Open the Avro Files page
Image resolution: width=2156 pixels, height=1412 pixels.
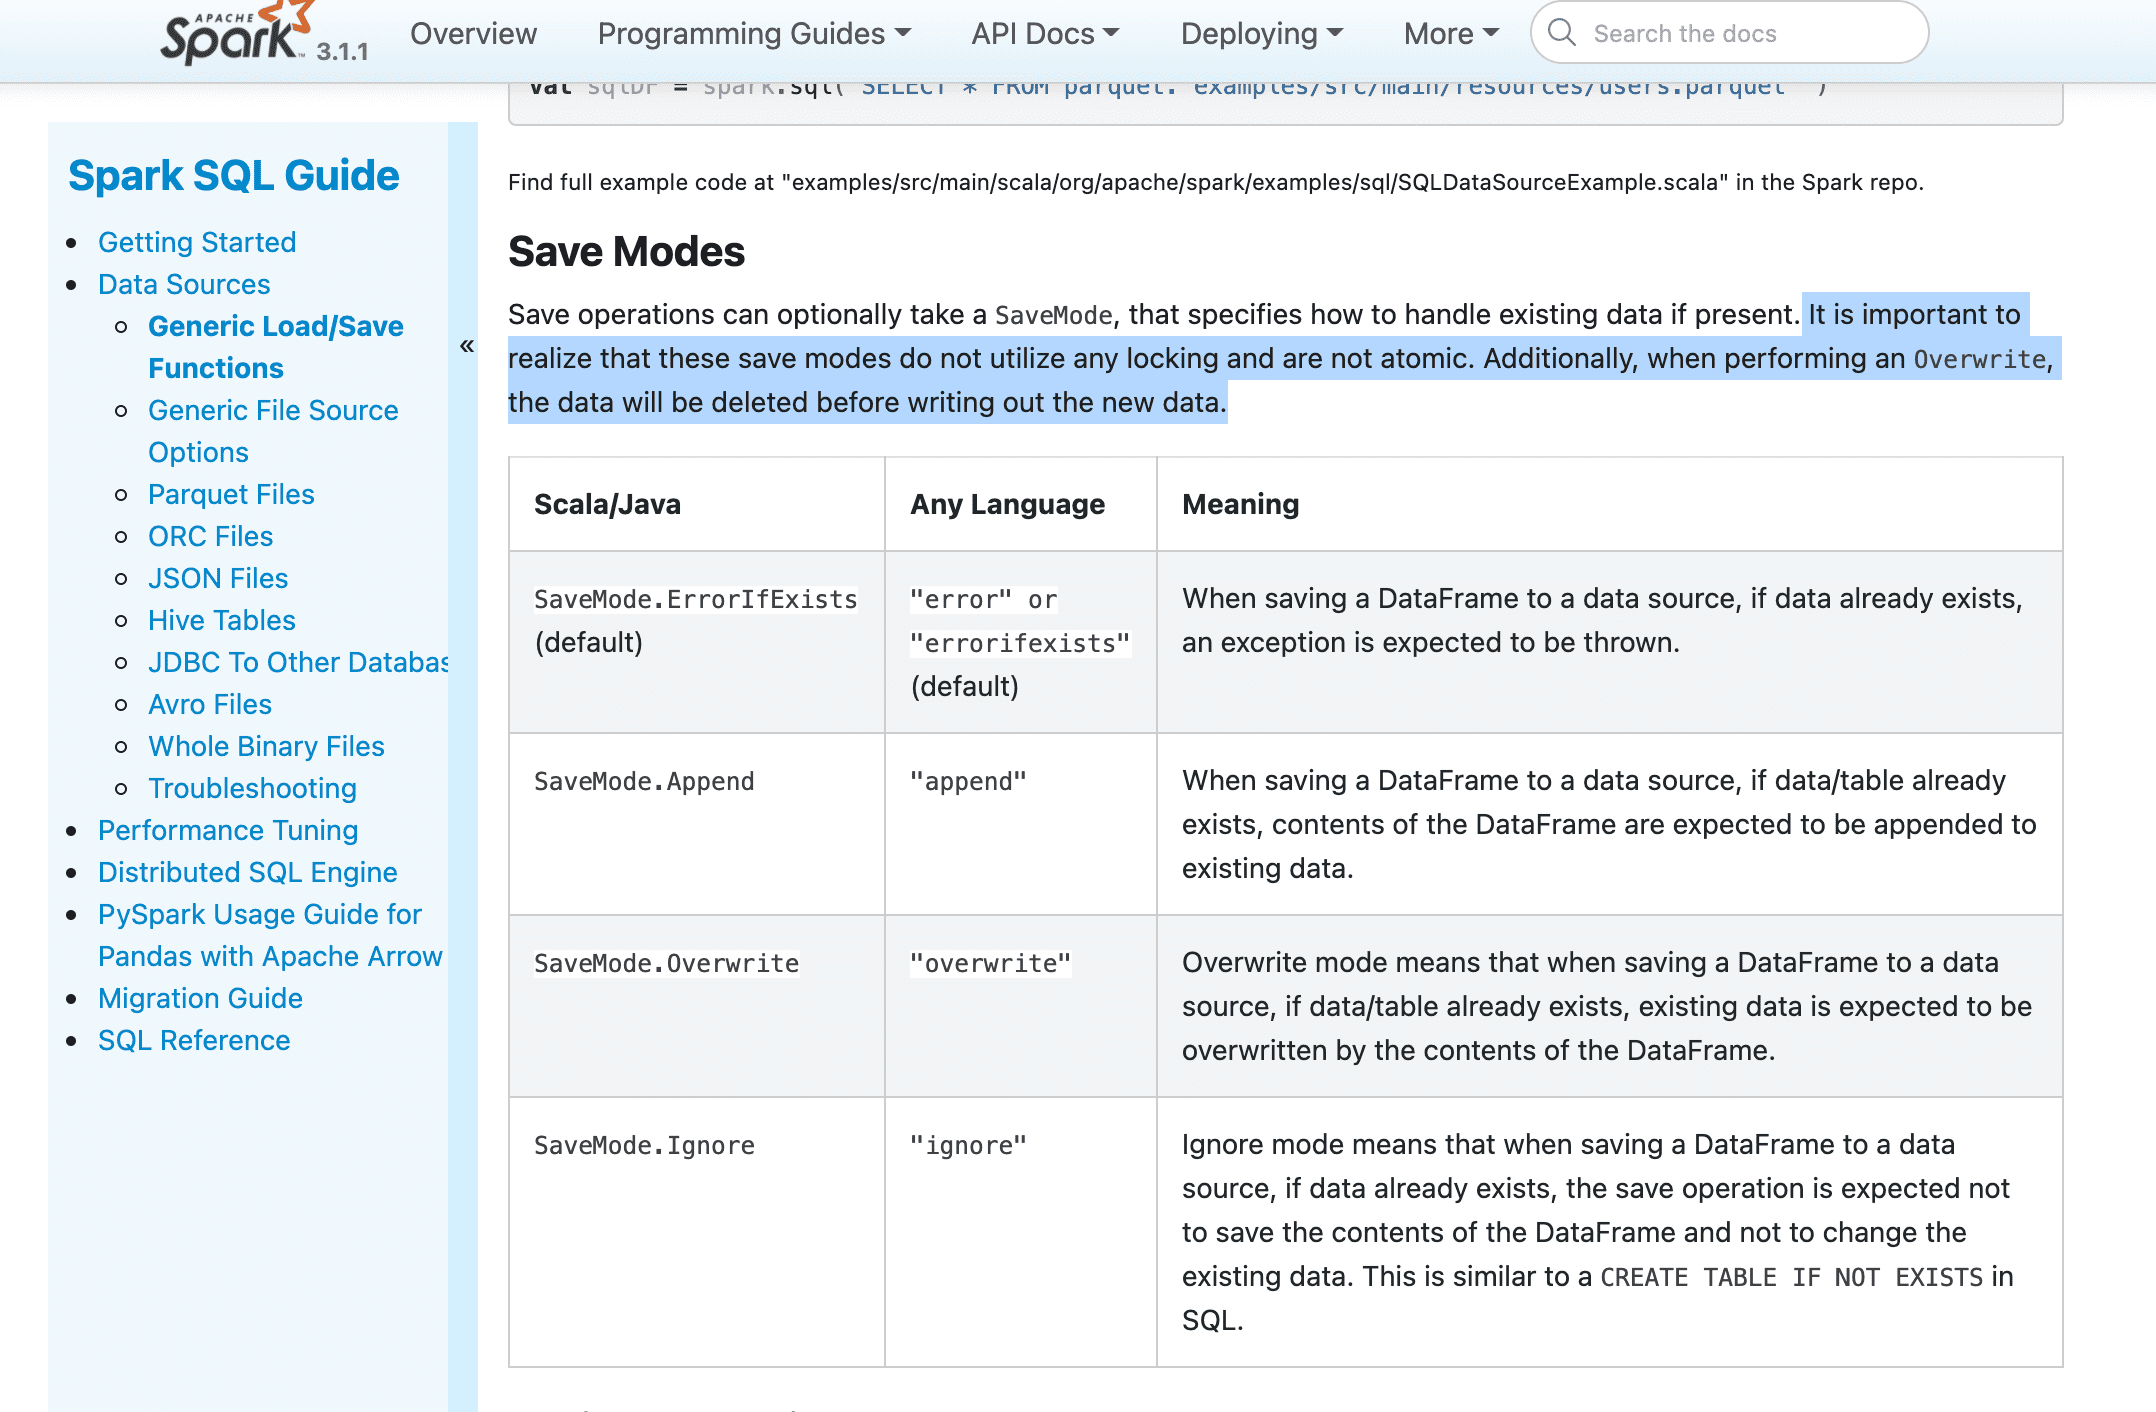click(x=210, y=704)
